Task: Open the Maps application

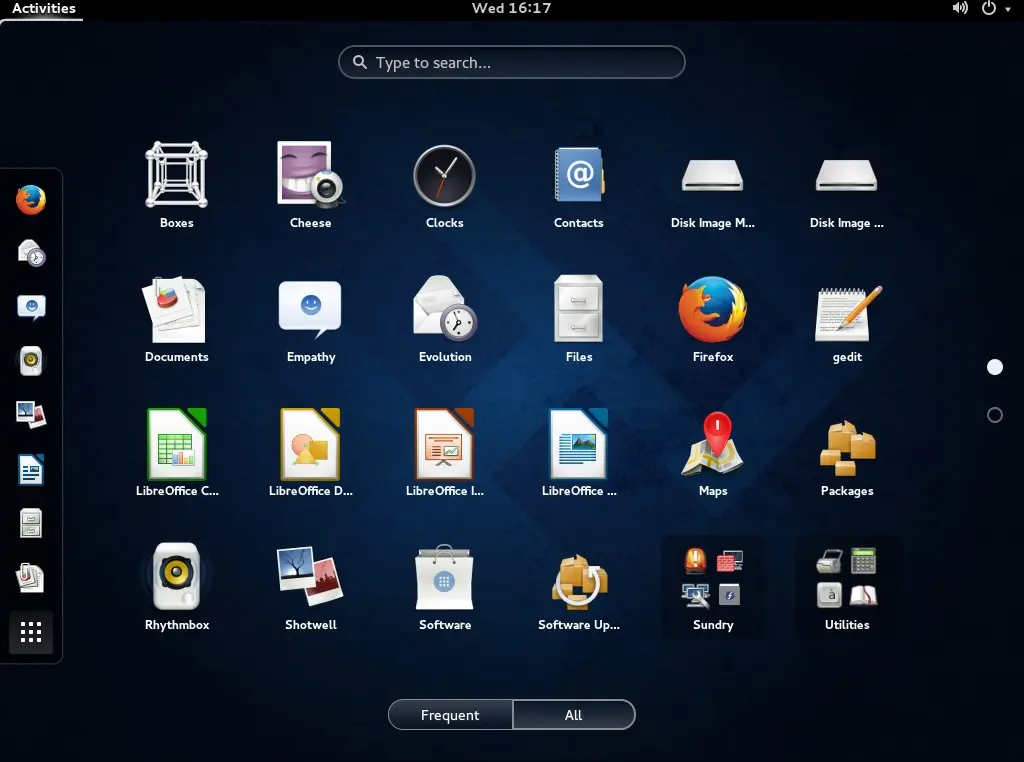Action: point(712,454)
